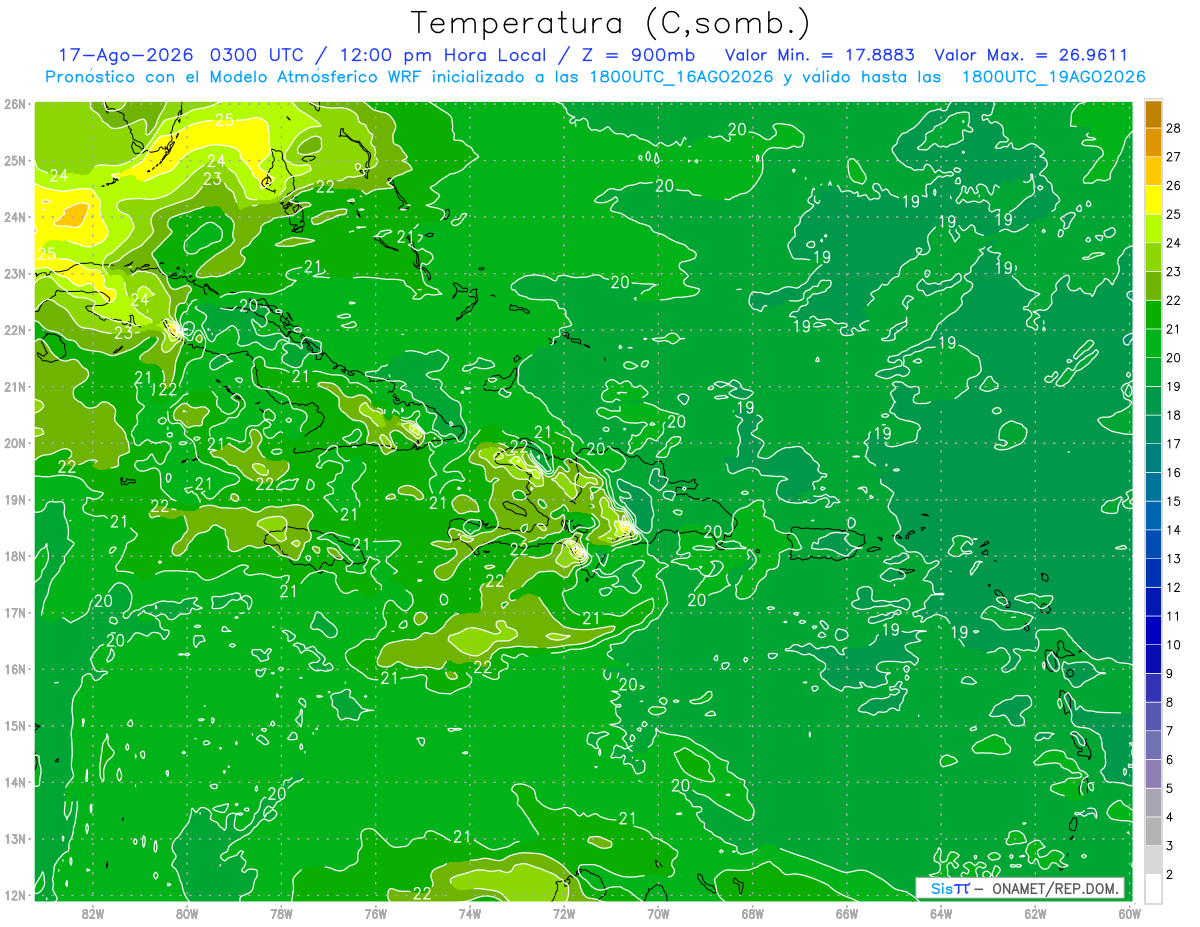This screenshot has height=927, width=1200.
Task: Click the color bar legend value "4"
Action: point(1170,817)
